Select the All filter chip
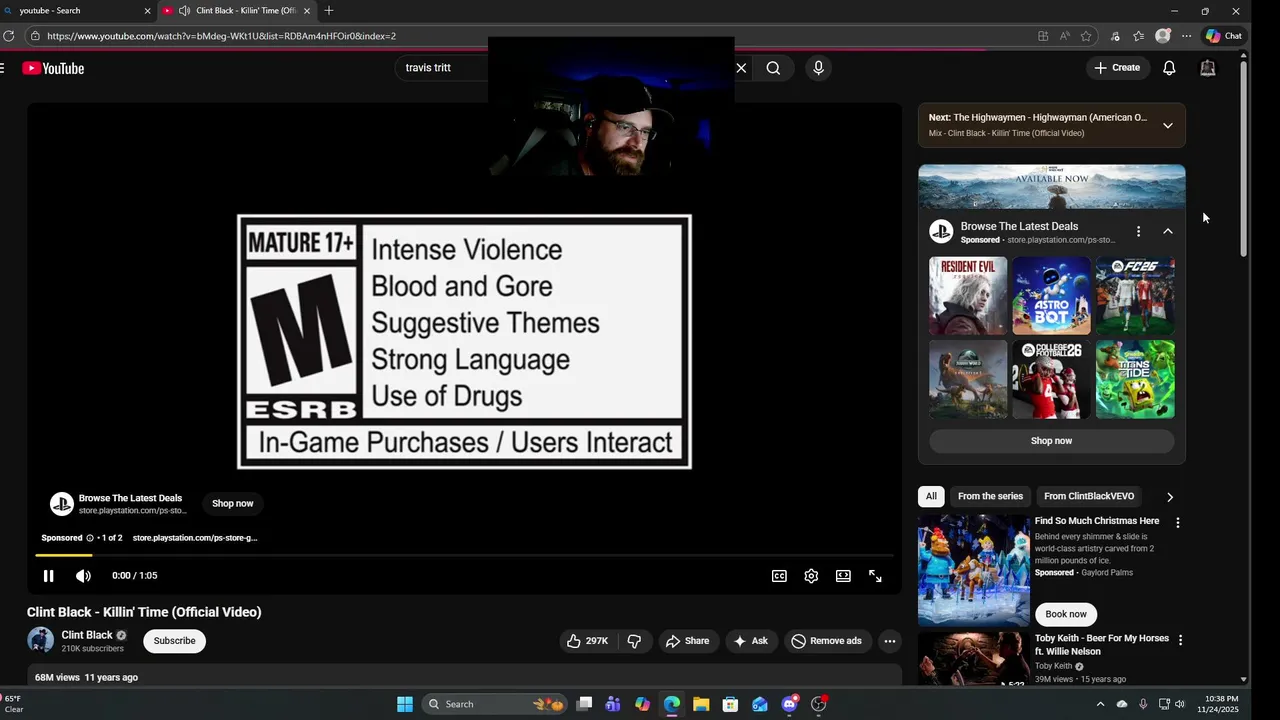 click(931, 496)
